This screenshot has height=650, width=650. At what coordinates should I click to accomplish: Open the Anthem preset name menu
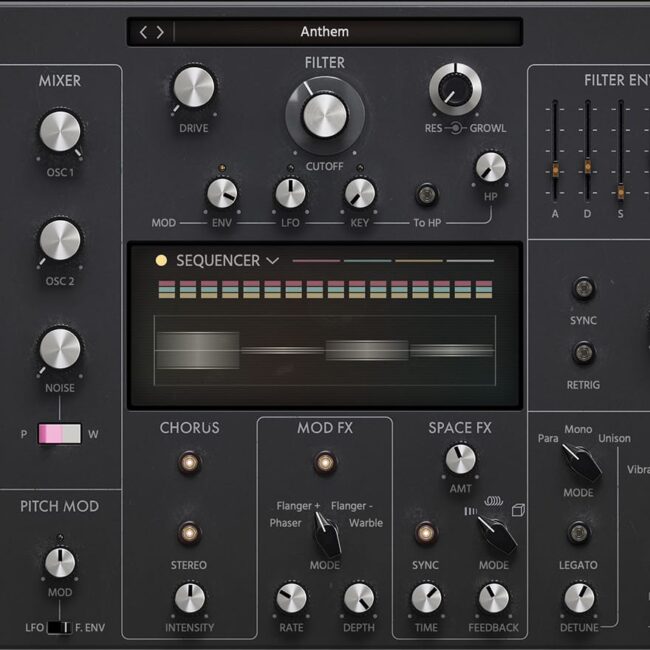coord(325,32)
